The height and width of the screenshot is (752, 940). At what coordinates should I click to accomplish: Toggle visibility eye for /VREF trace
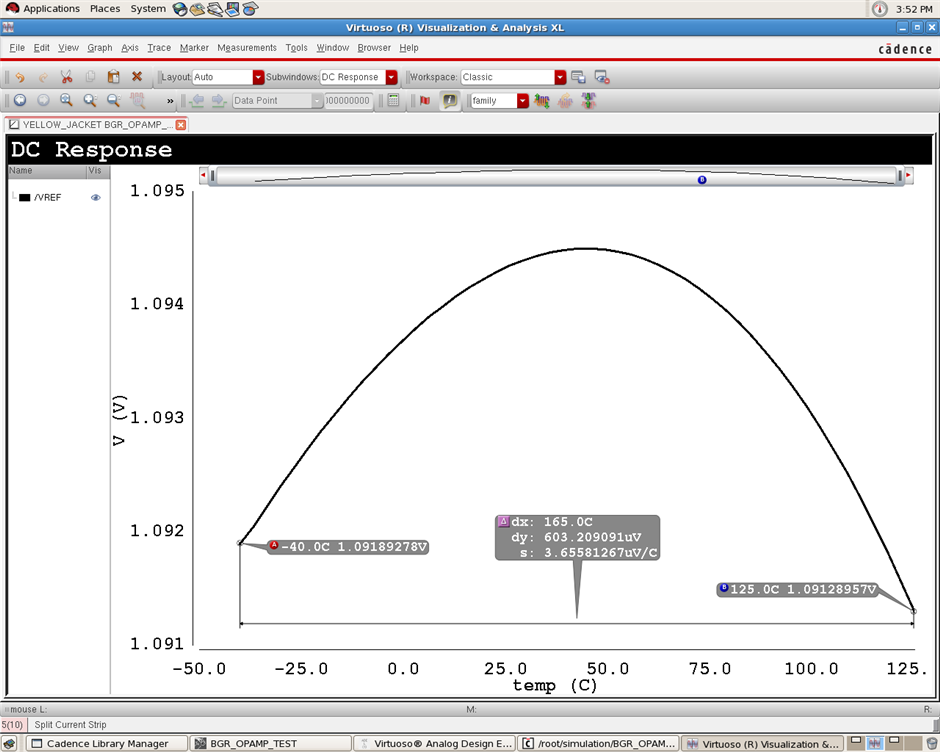tap(96, 198)
